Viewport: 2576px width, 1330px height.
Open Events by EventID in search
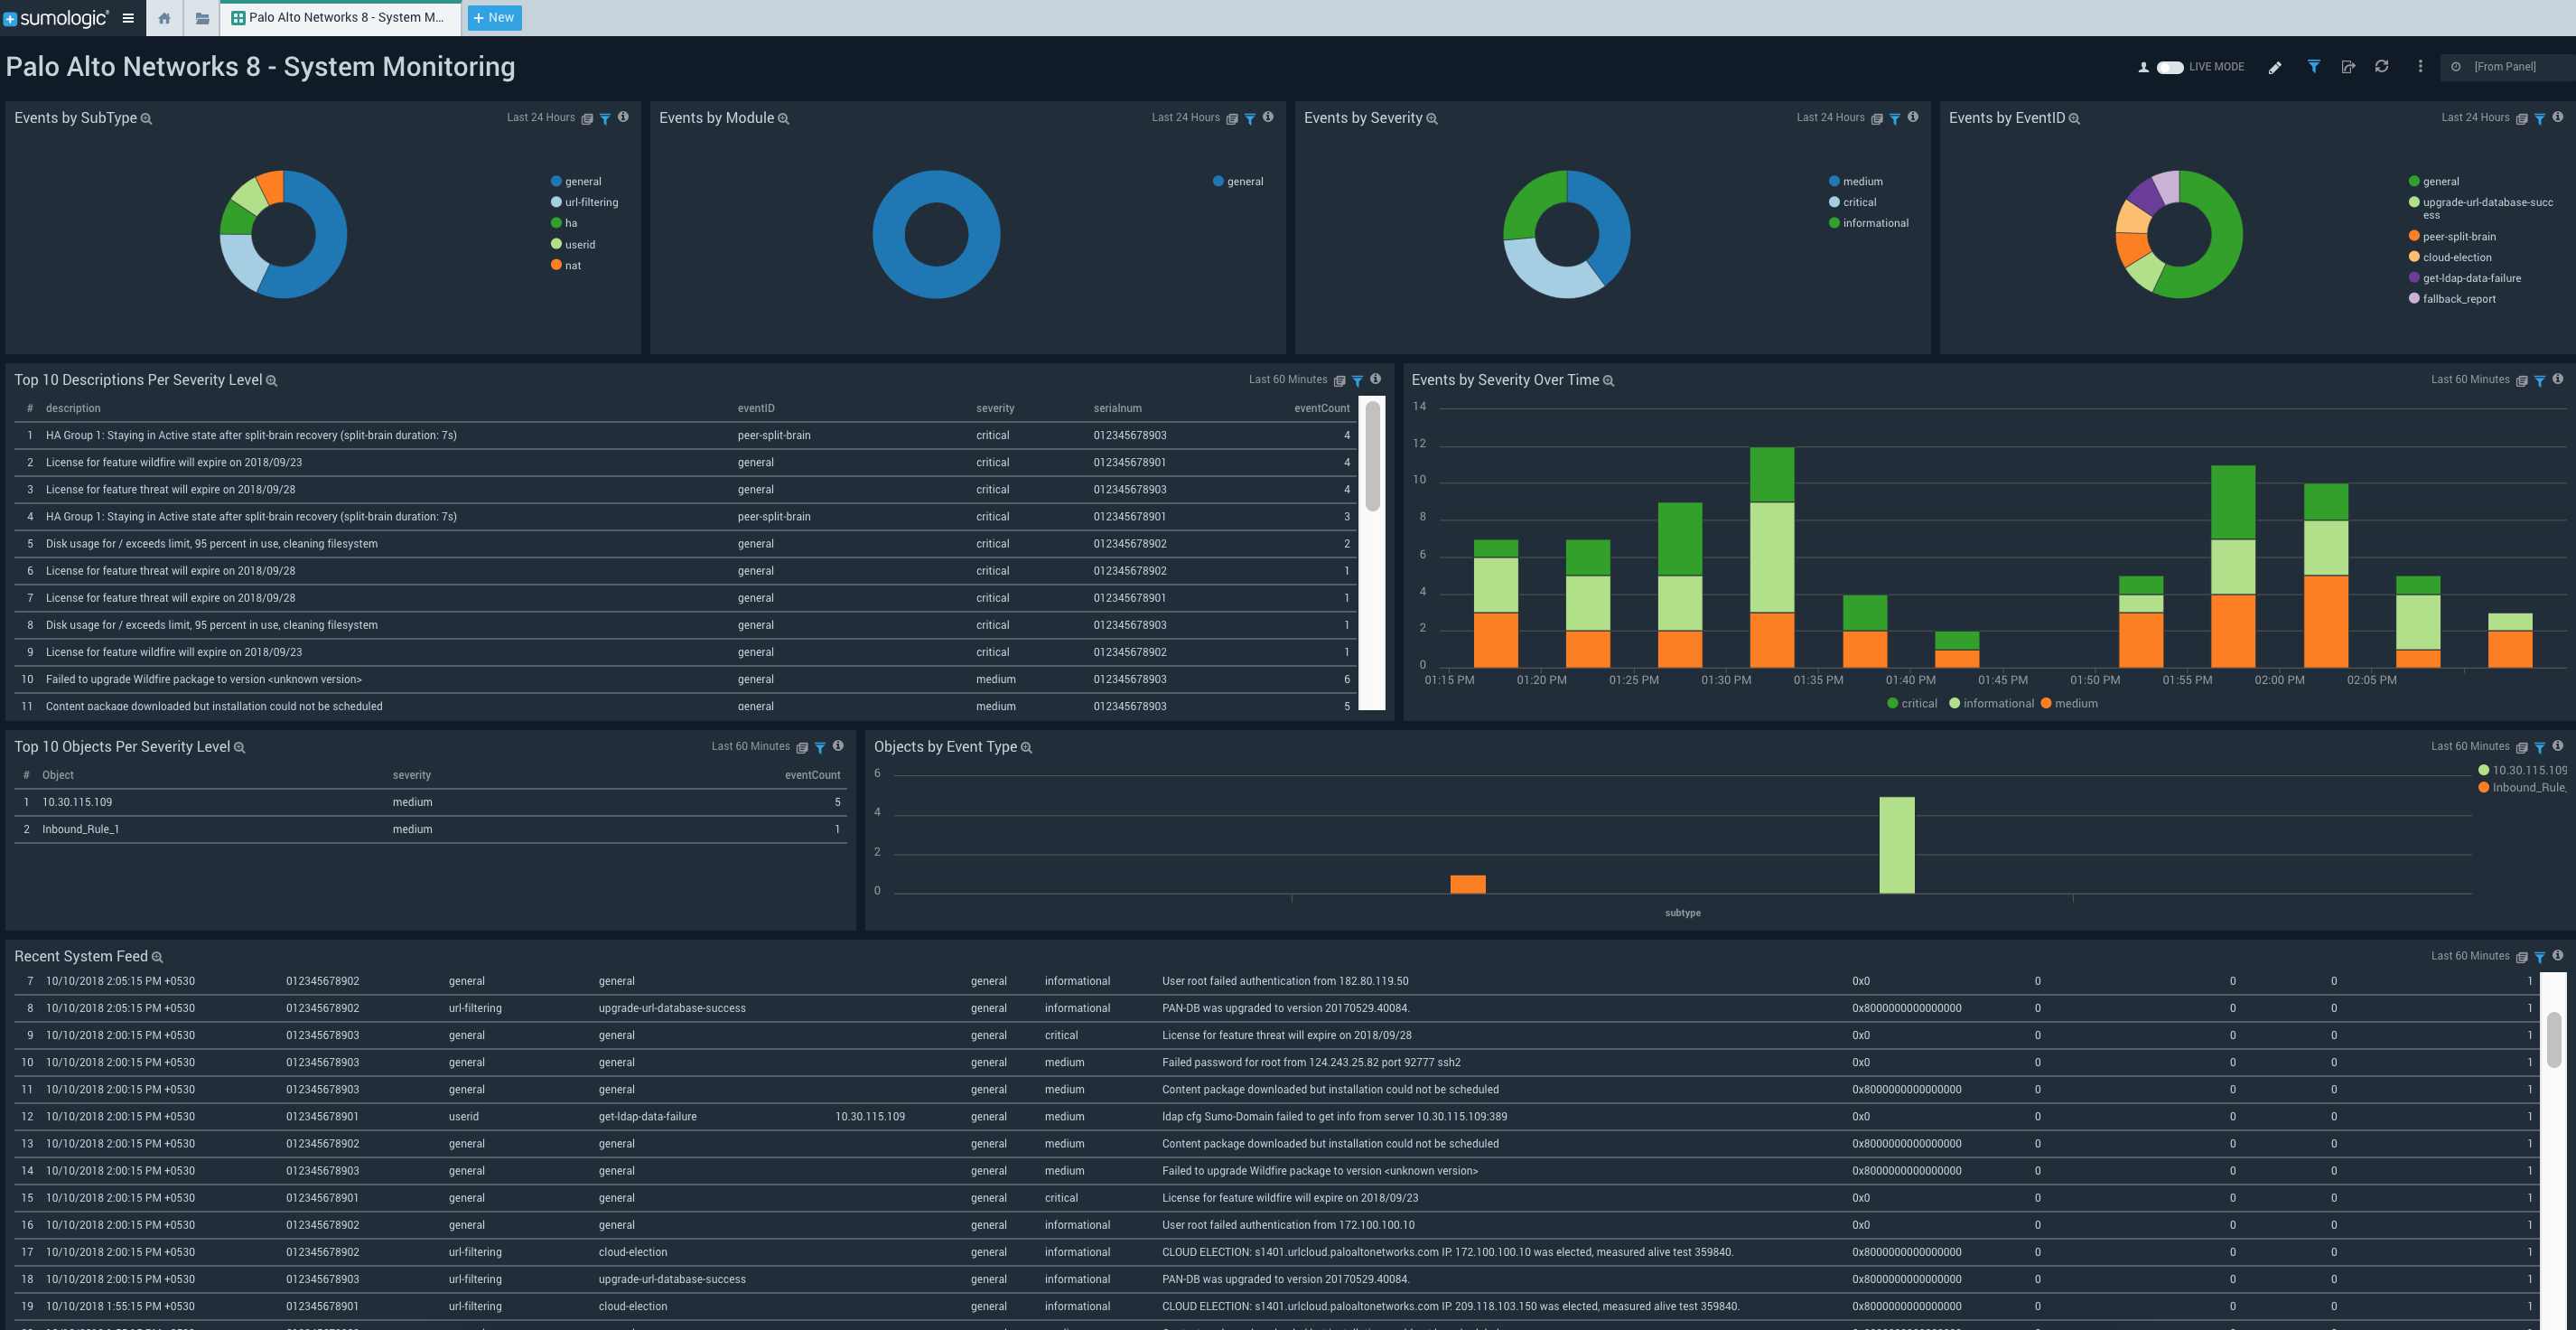[2075, 119]
